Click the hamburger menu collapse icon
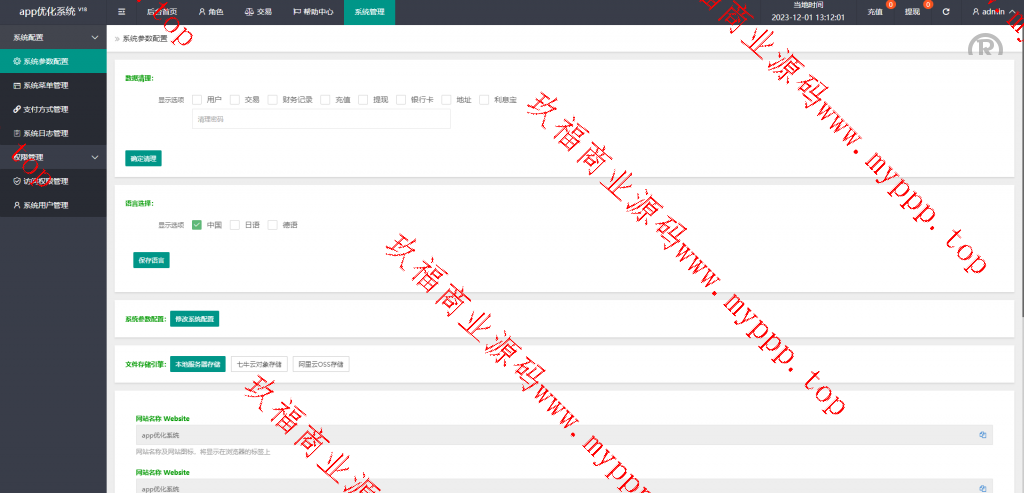The height and width of the screenshot is (493, 1024). [121, 12]
